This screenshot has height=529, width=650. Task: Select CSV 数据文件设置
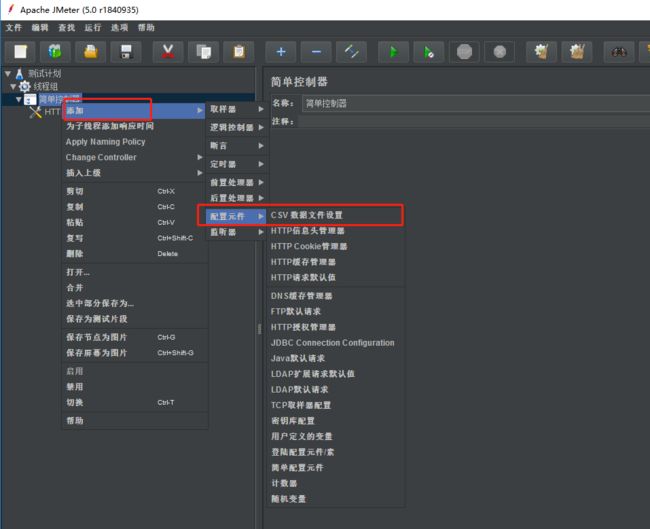(335, 215)
